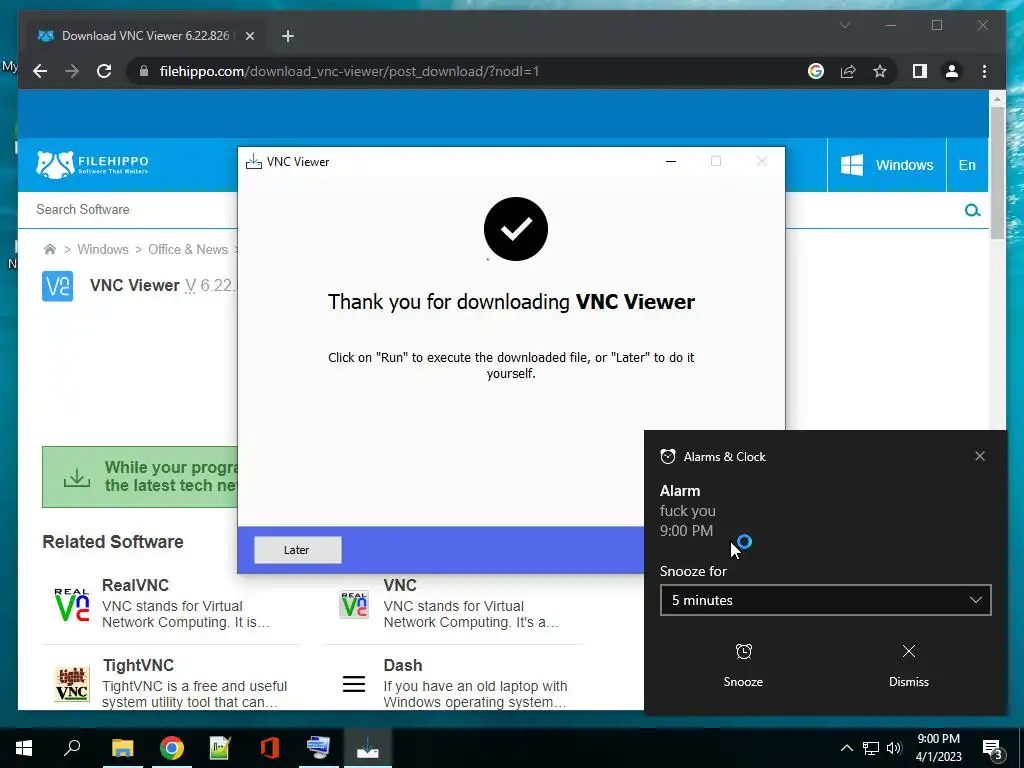Viewport: 1024px width, 768px height.
Task: Expand the Snooze for 5 minutes dropdown
Action: click(x=825, y=600)
